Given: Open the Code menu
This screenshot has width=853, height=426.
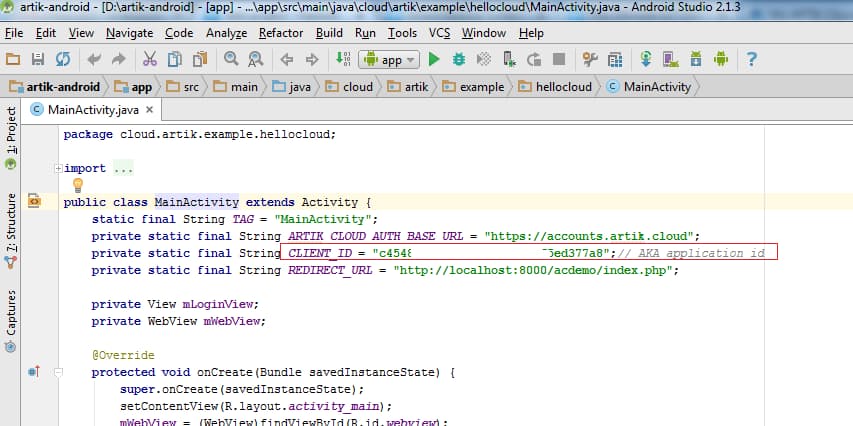Looking at the screenshot, I should [179, 33].
